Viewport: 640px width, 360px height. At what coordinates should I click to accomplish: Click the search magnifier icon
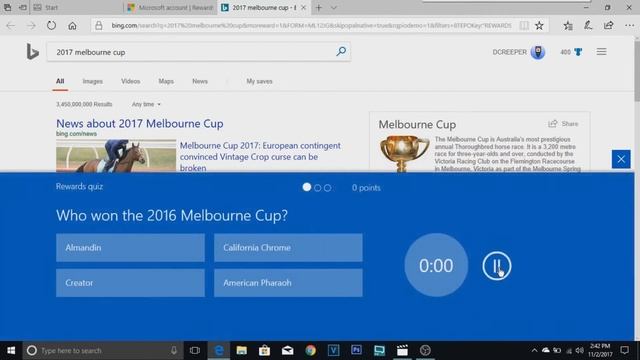[x=341, y=51]
